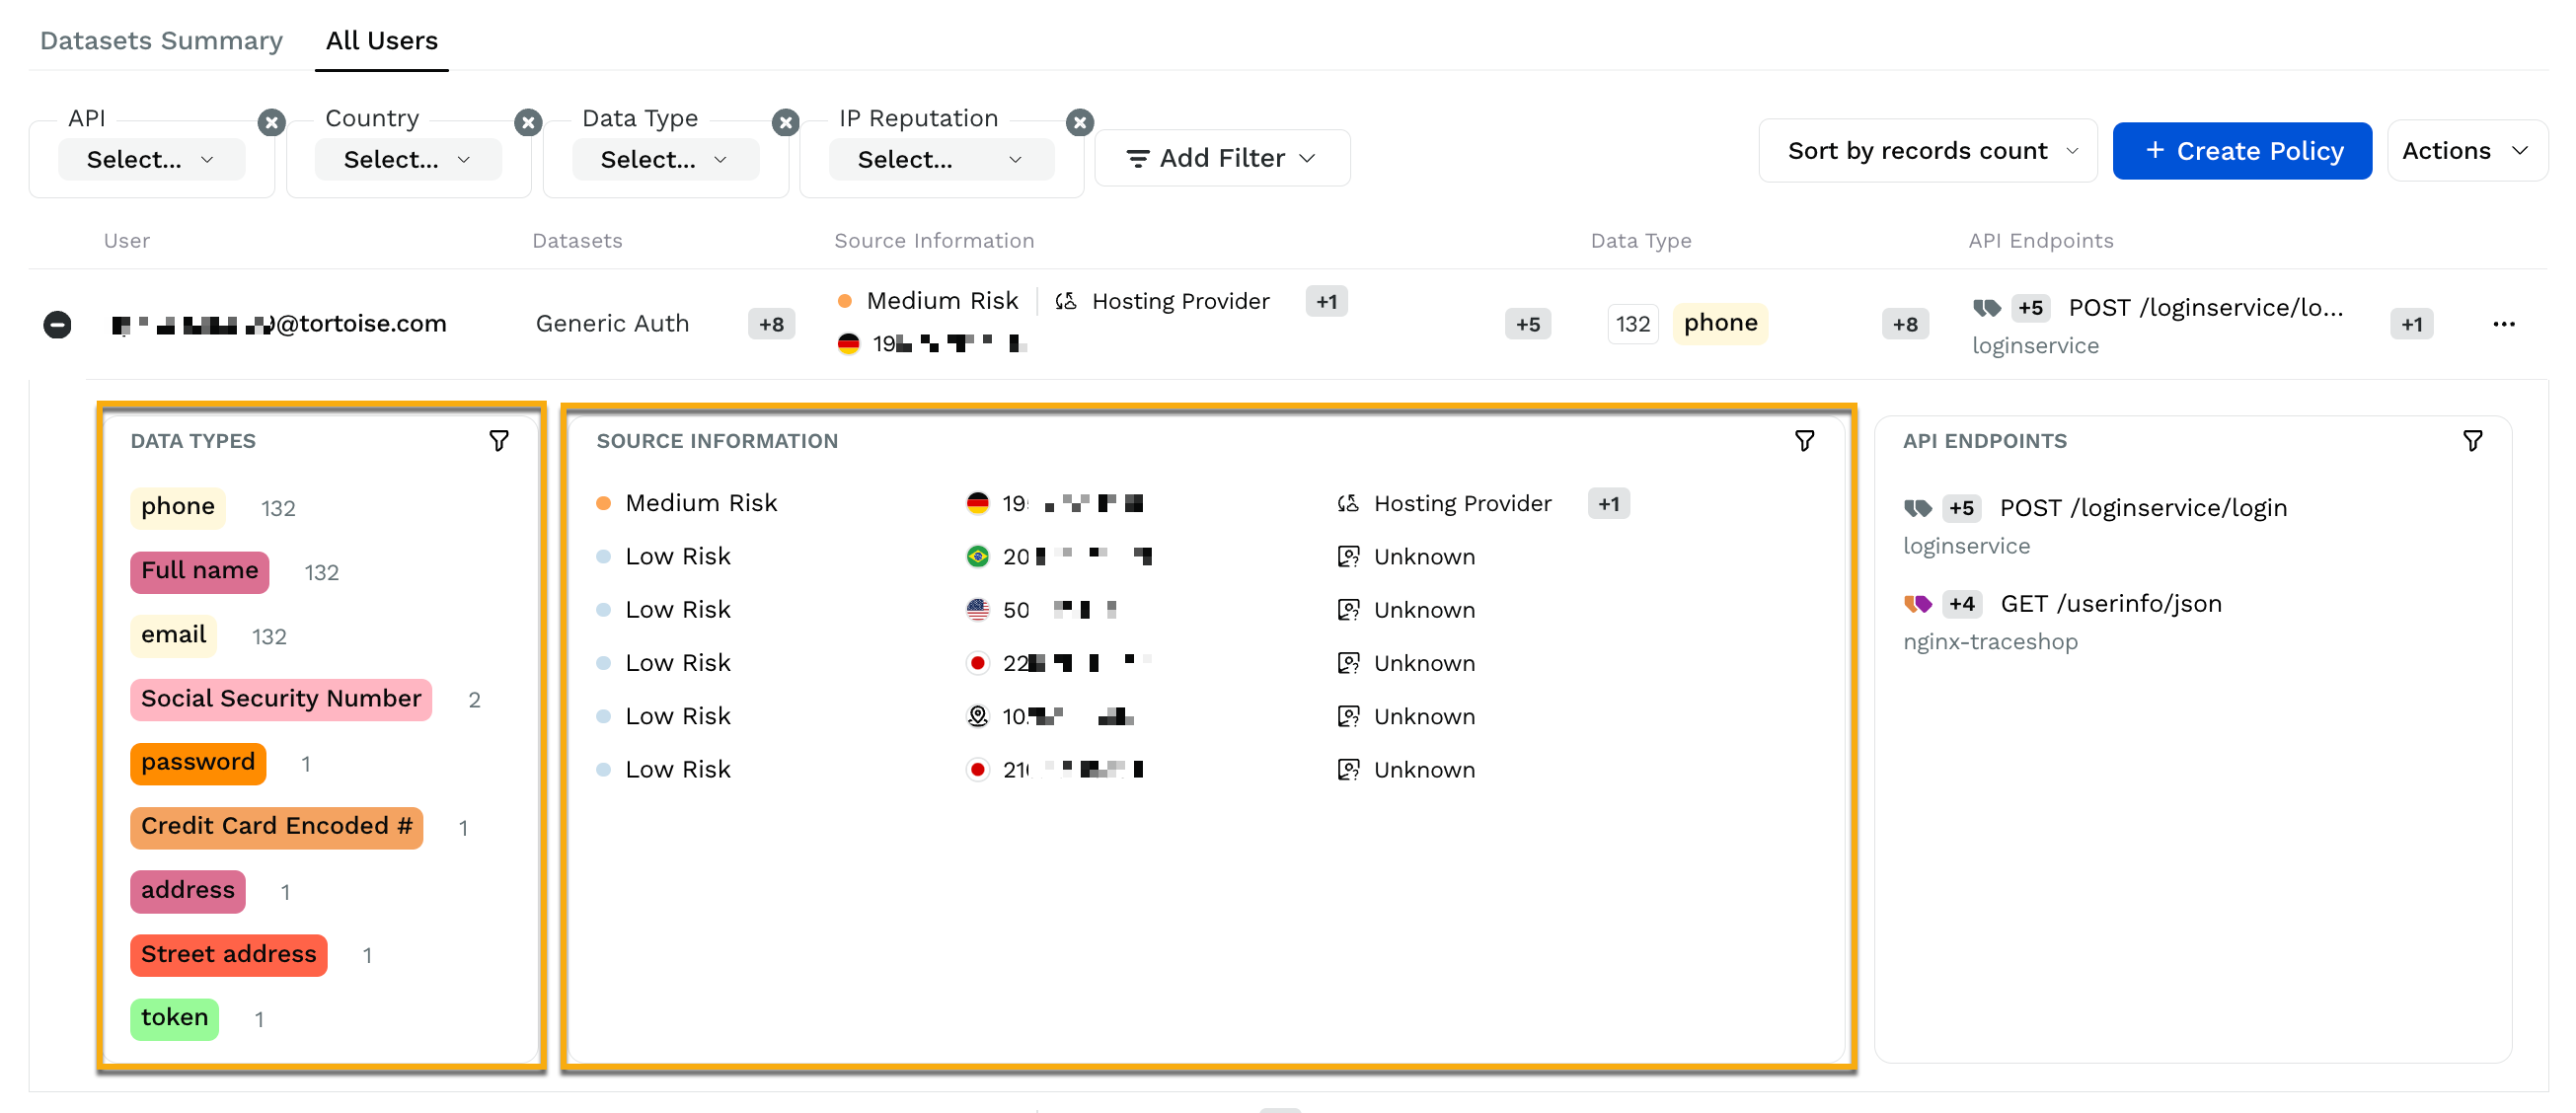The height and width of the screenshot is (1113, 2576).
Task: Click the Create Policy button
Action: pyautogui.click(x=2242, y=151)
